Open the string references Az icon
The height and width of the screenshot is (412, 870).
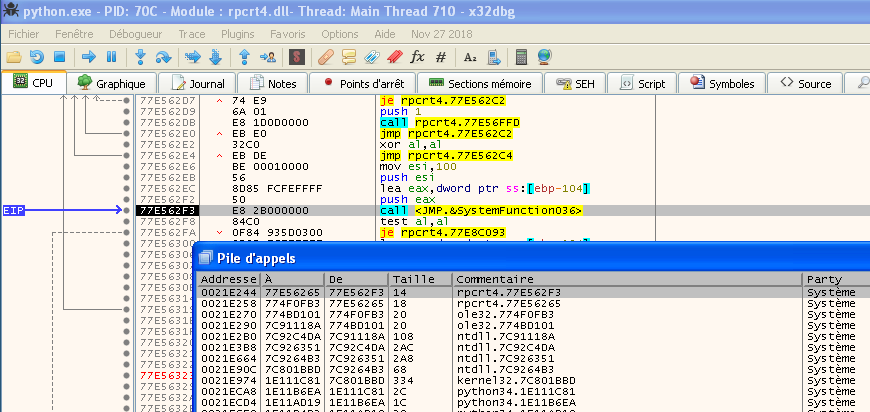click(x=470, y=57)
